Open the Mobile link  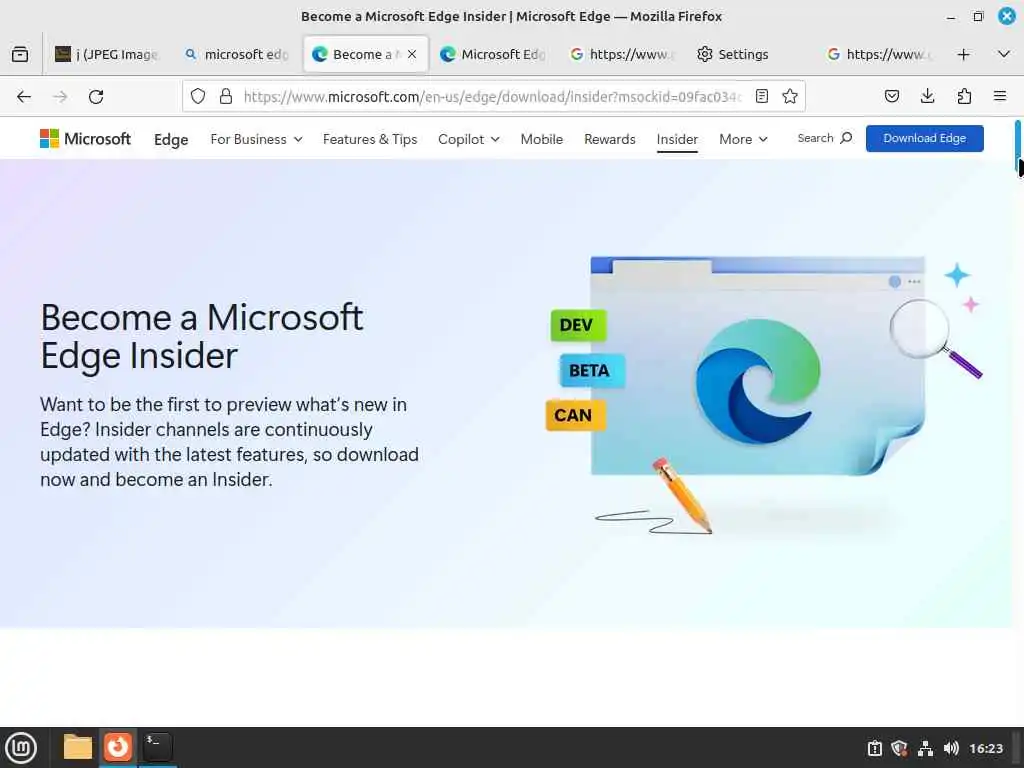pyautogui.click(x=541, y=139)
